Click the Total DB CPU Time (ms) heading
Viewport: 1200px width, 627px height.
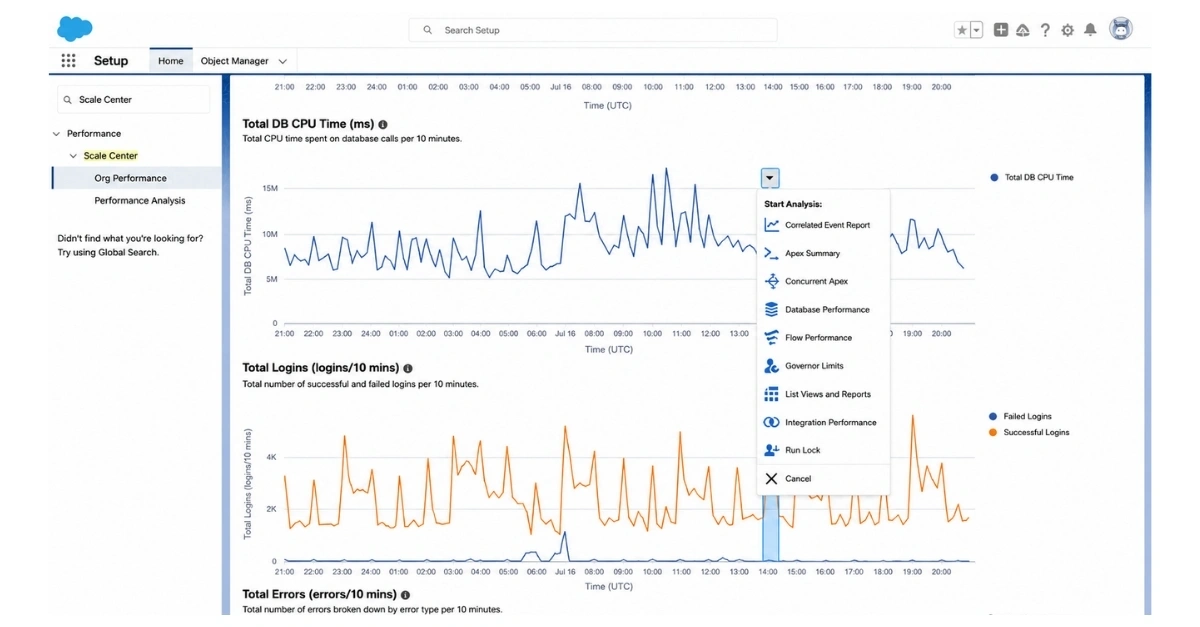[308, 124]
